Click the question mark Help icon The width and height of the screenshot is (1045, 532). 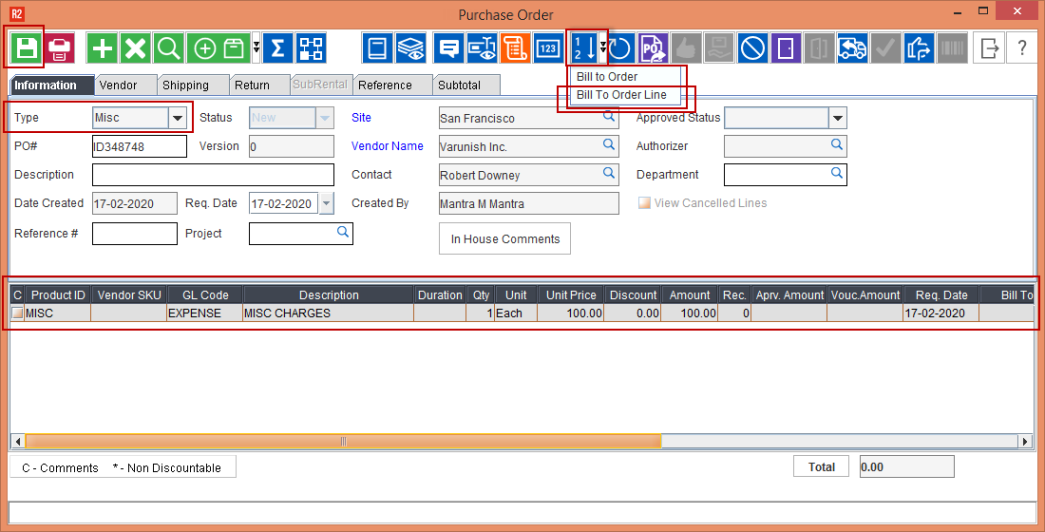point(1022,47)
